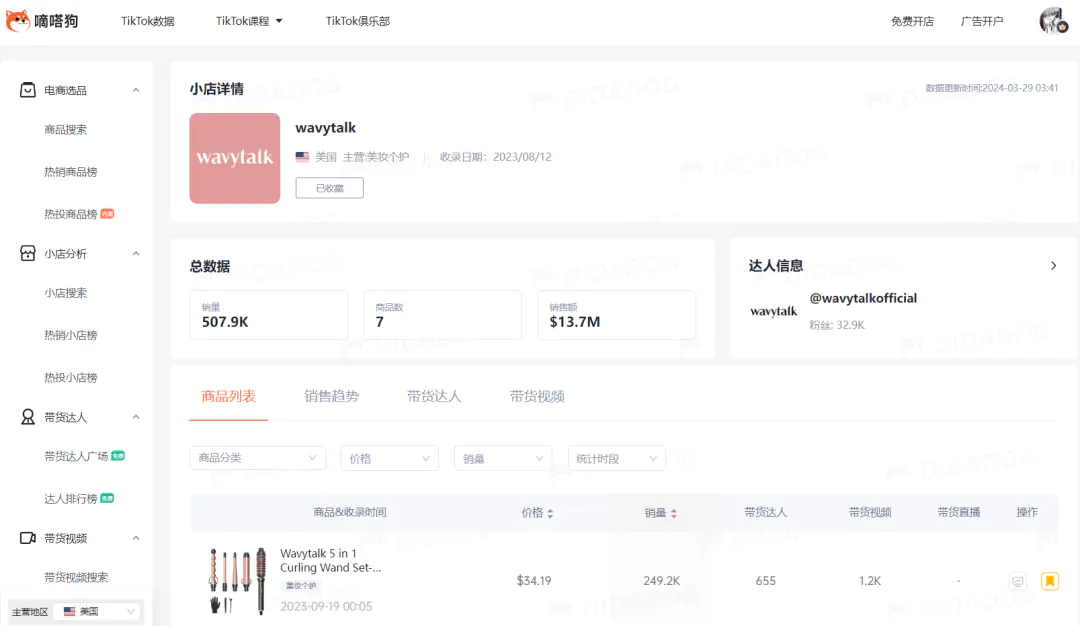Open the user avatar in top right

click(x=1053, y=21)
